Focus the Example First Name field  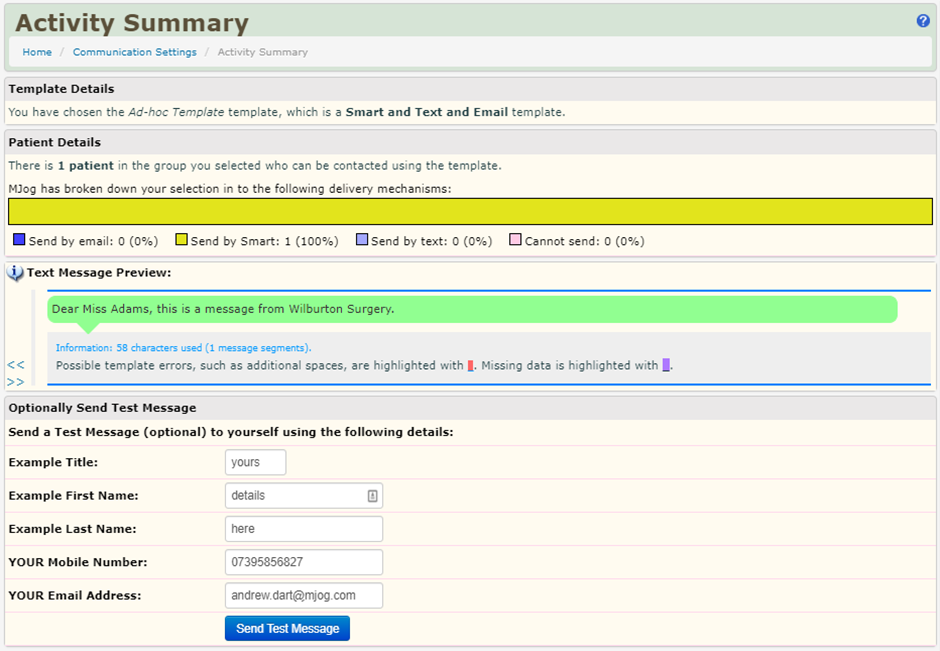[x=295, y=496]
